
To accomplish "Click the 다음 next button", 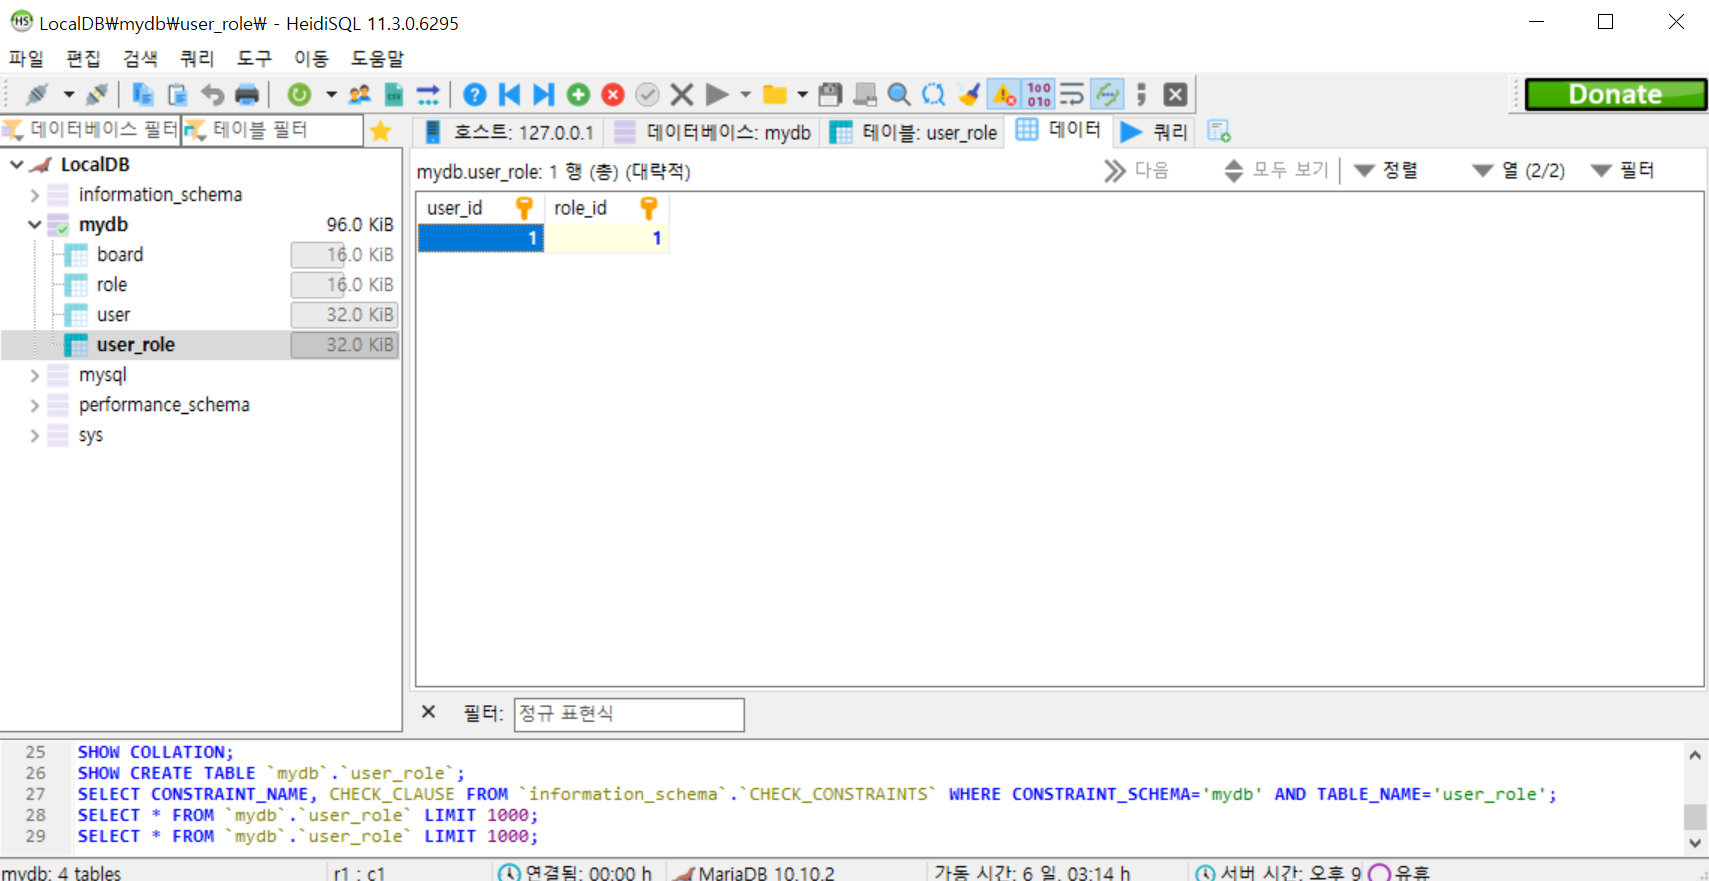I will 1137,170.
